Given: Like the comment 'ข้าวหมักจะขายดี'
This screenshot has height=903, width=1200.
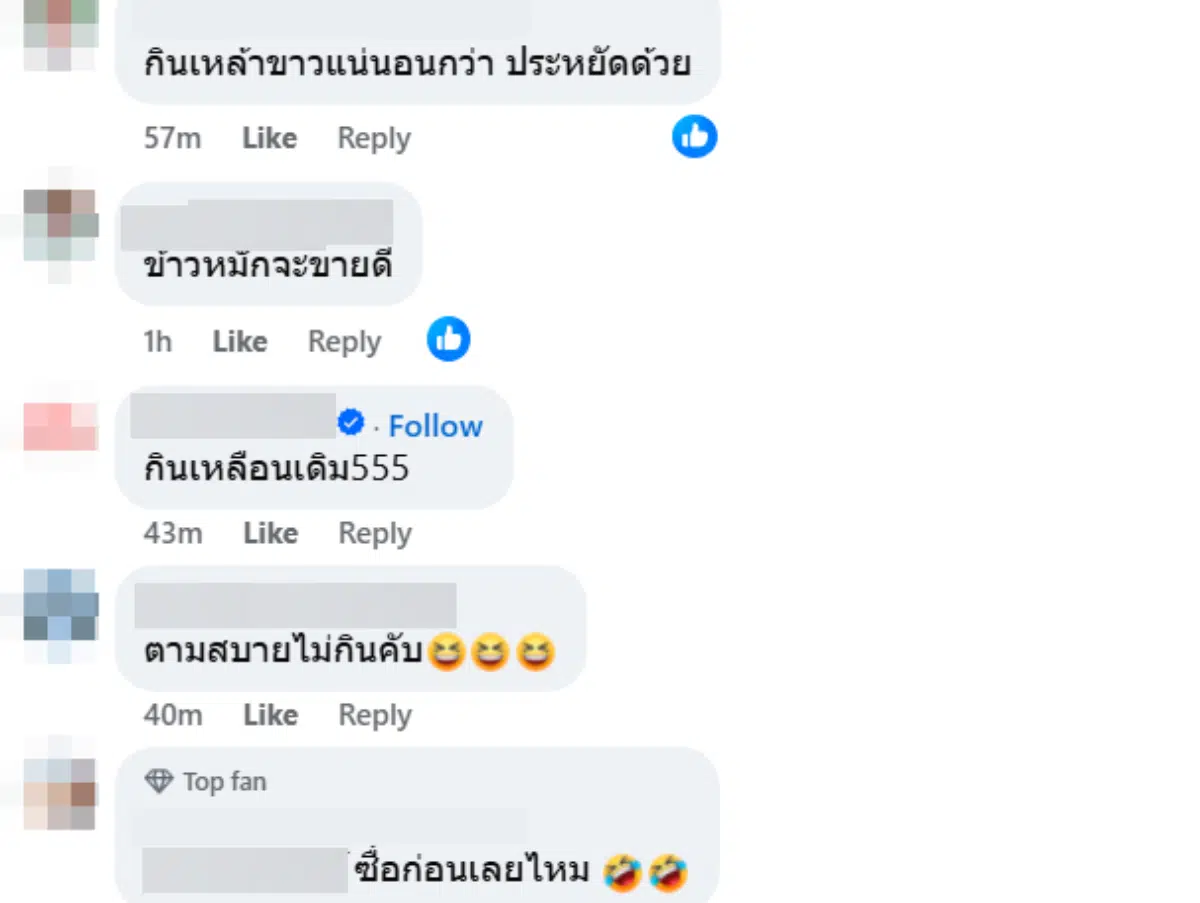Looking at the screenshot, I should click(239, 341).
